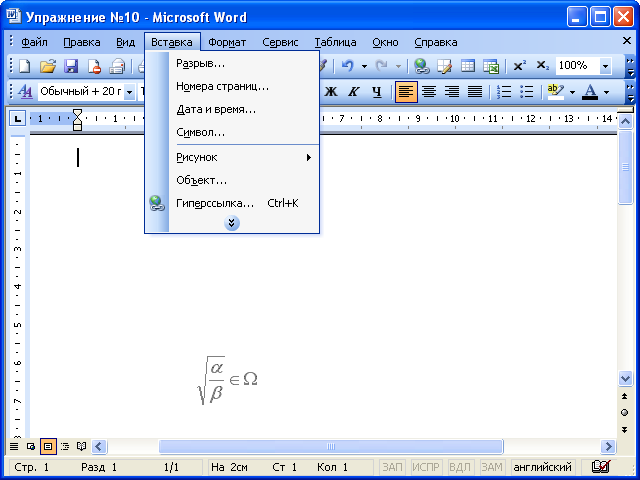
Task: Open the Правка menu
Action: 82,42
